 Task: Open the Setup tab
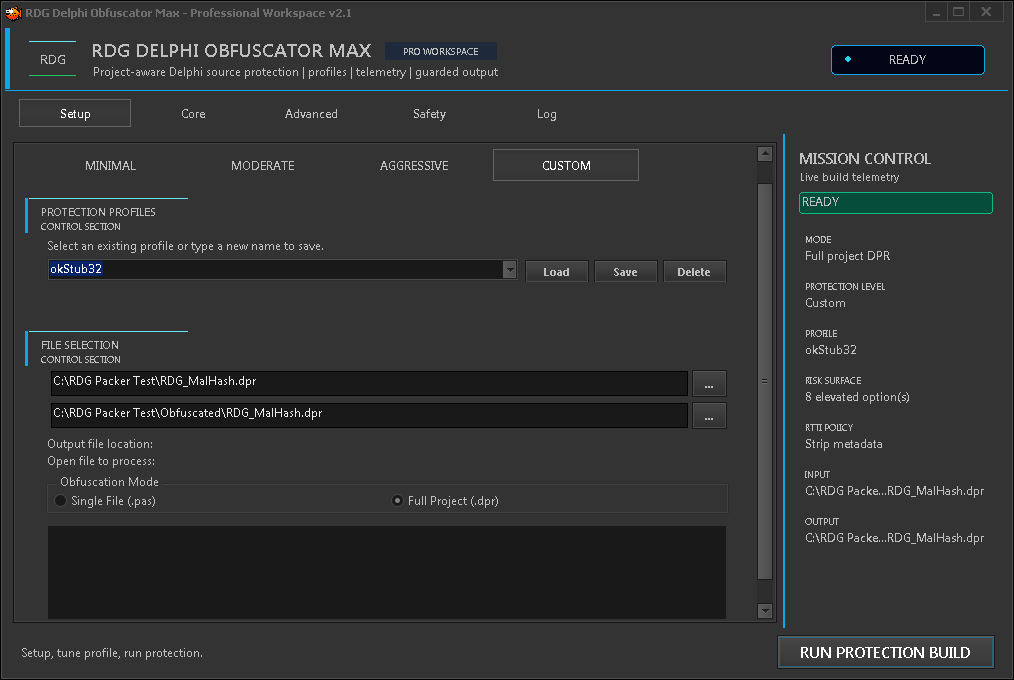[x=75, y=113]
